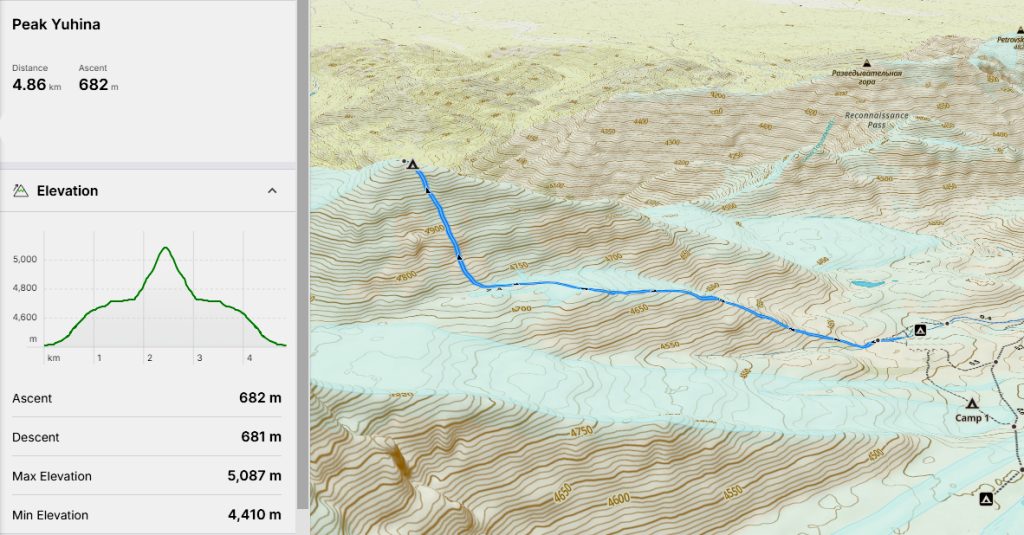Click the sidebar vertical scrollbar
Image resolution: width=1024 pixels, height=535 pixels.
pos(302,255)
